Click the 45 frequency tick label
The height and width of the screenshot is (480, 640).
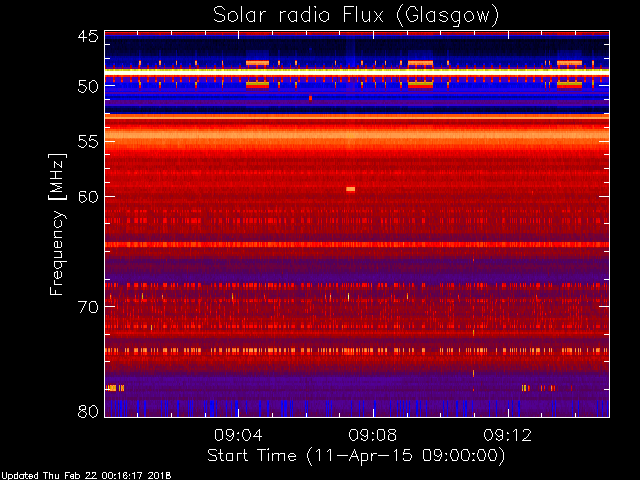88,37
